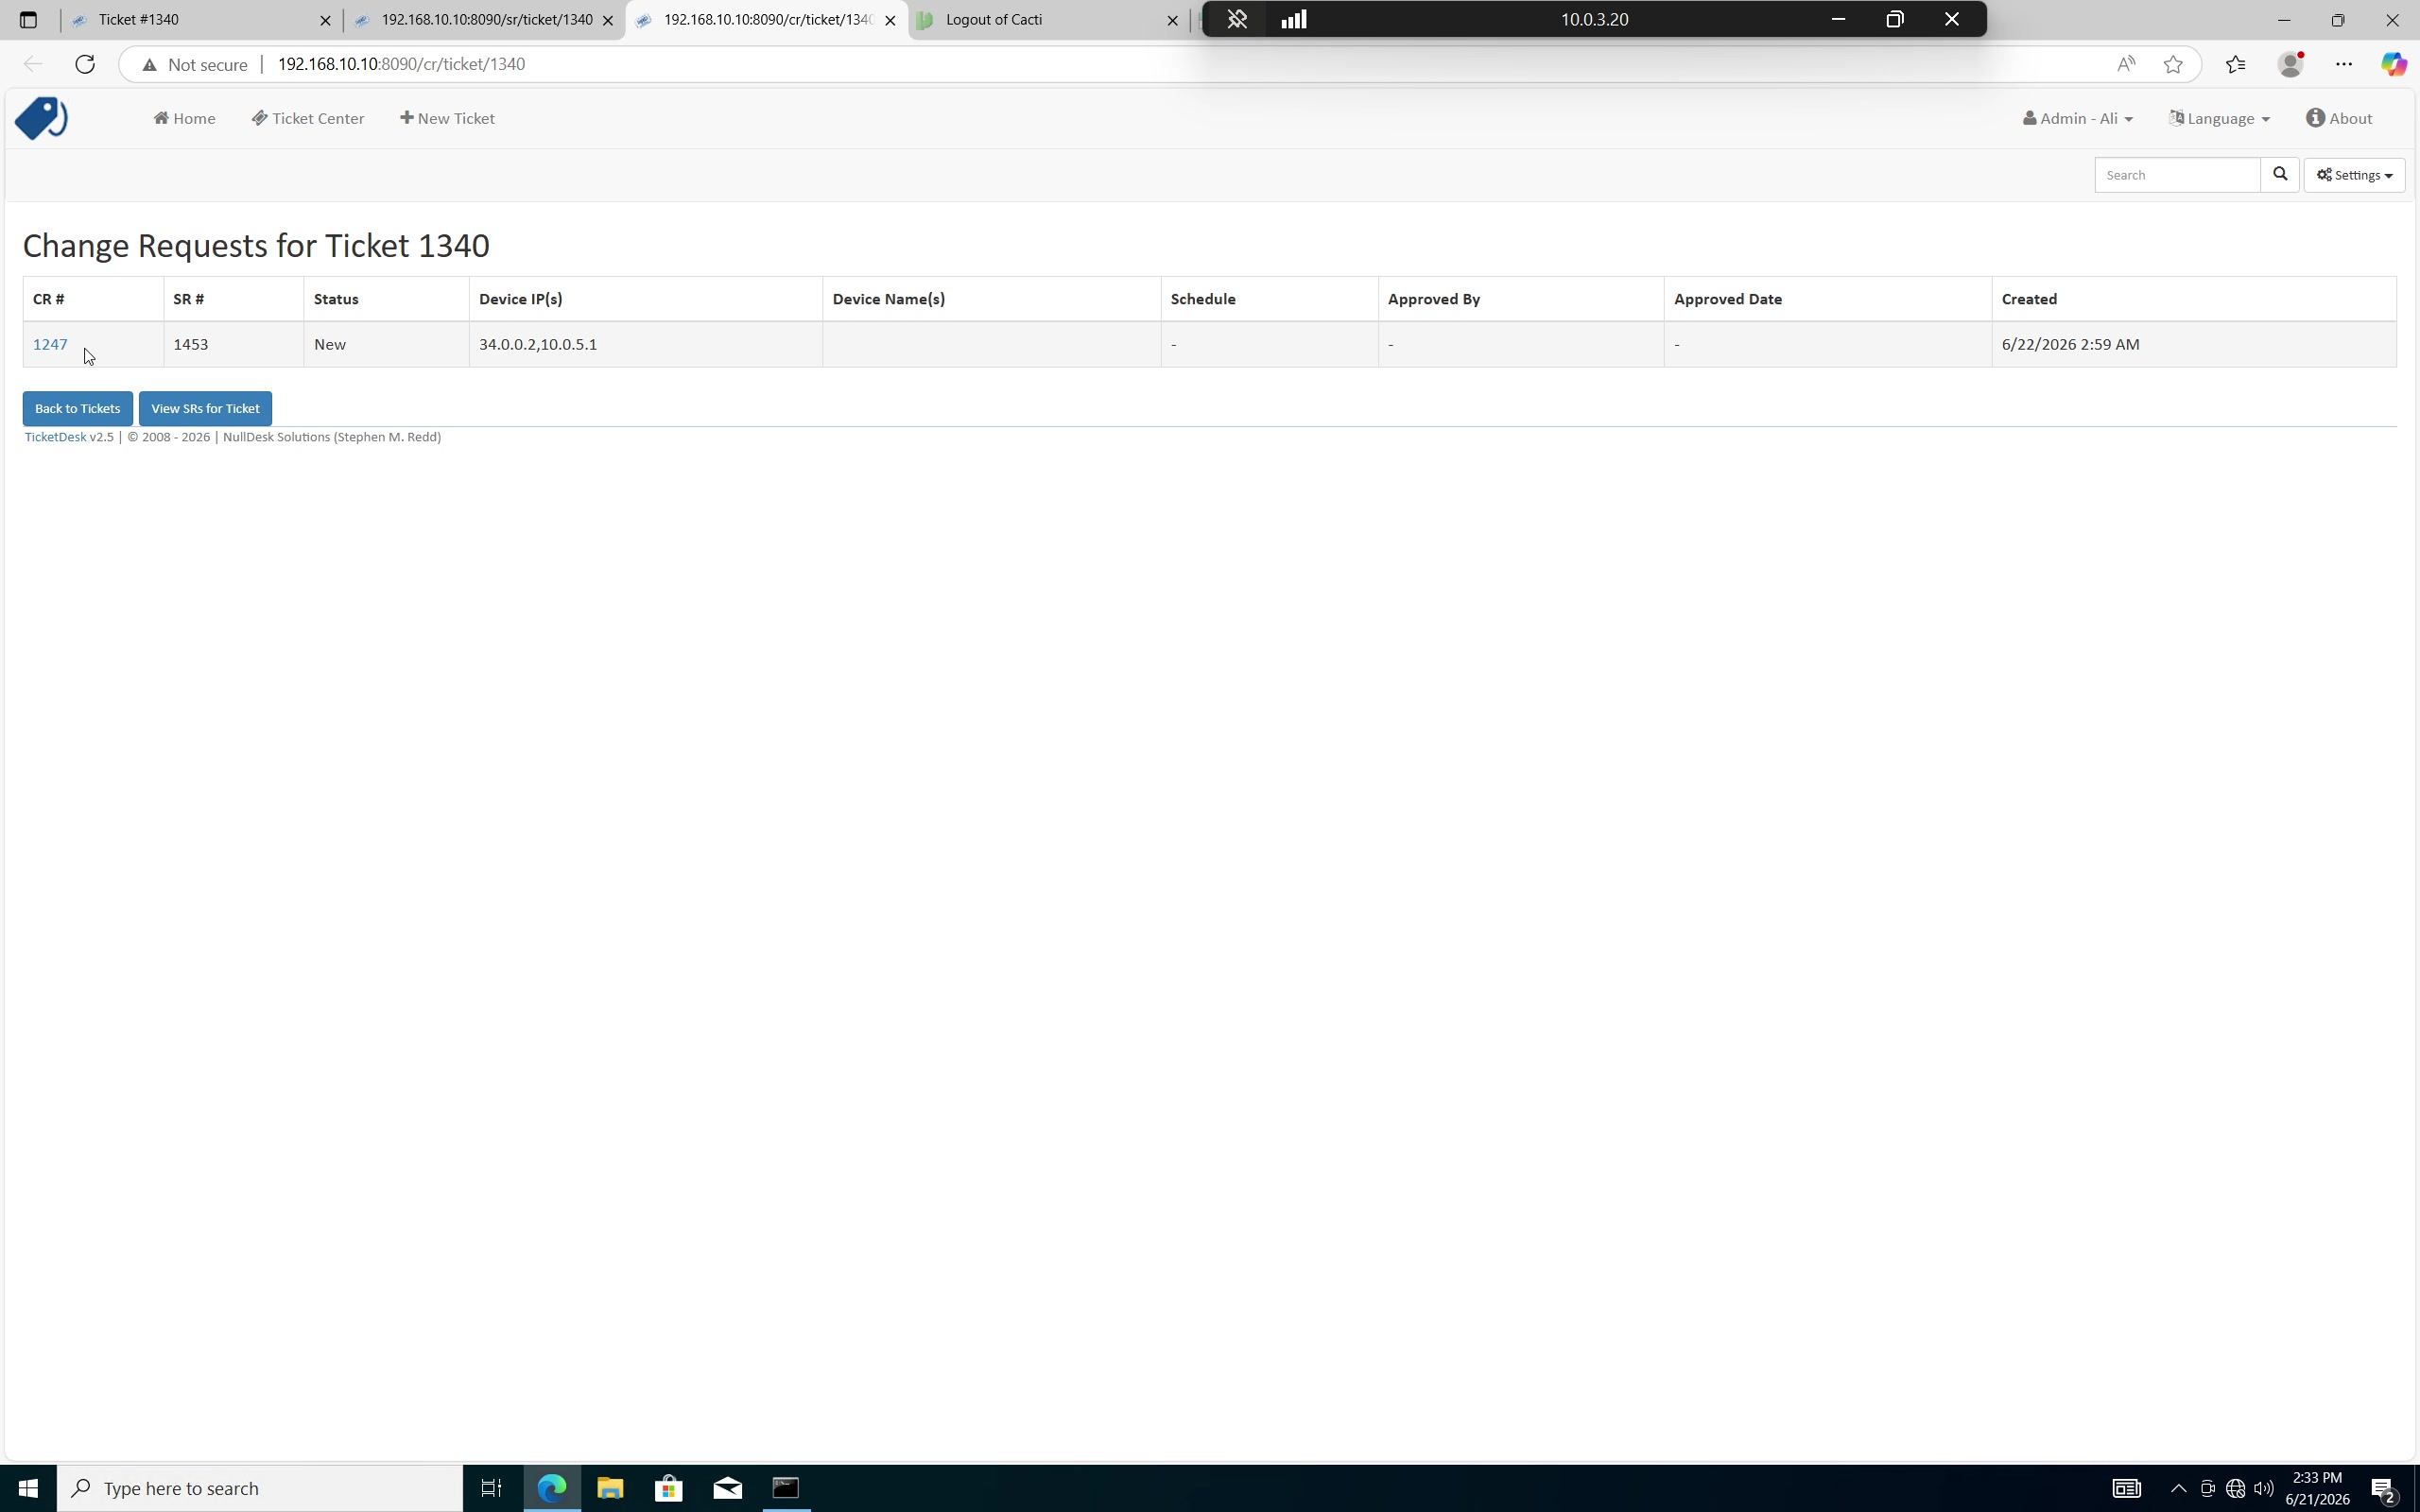Open change request 1247 link
Viewport: 2420px width, 1512px height.
(x=50, y=344)
